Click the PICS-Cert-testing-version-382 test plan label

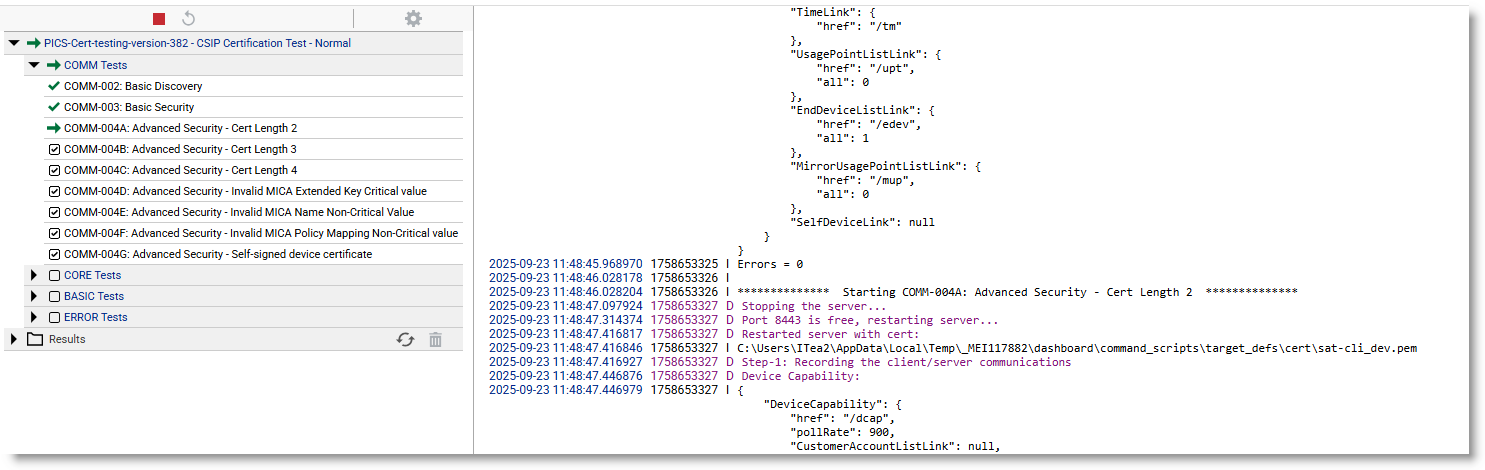tap(197, 44)
